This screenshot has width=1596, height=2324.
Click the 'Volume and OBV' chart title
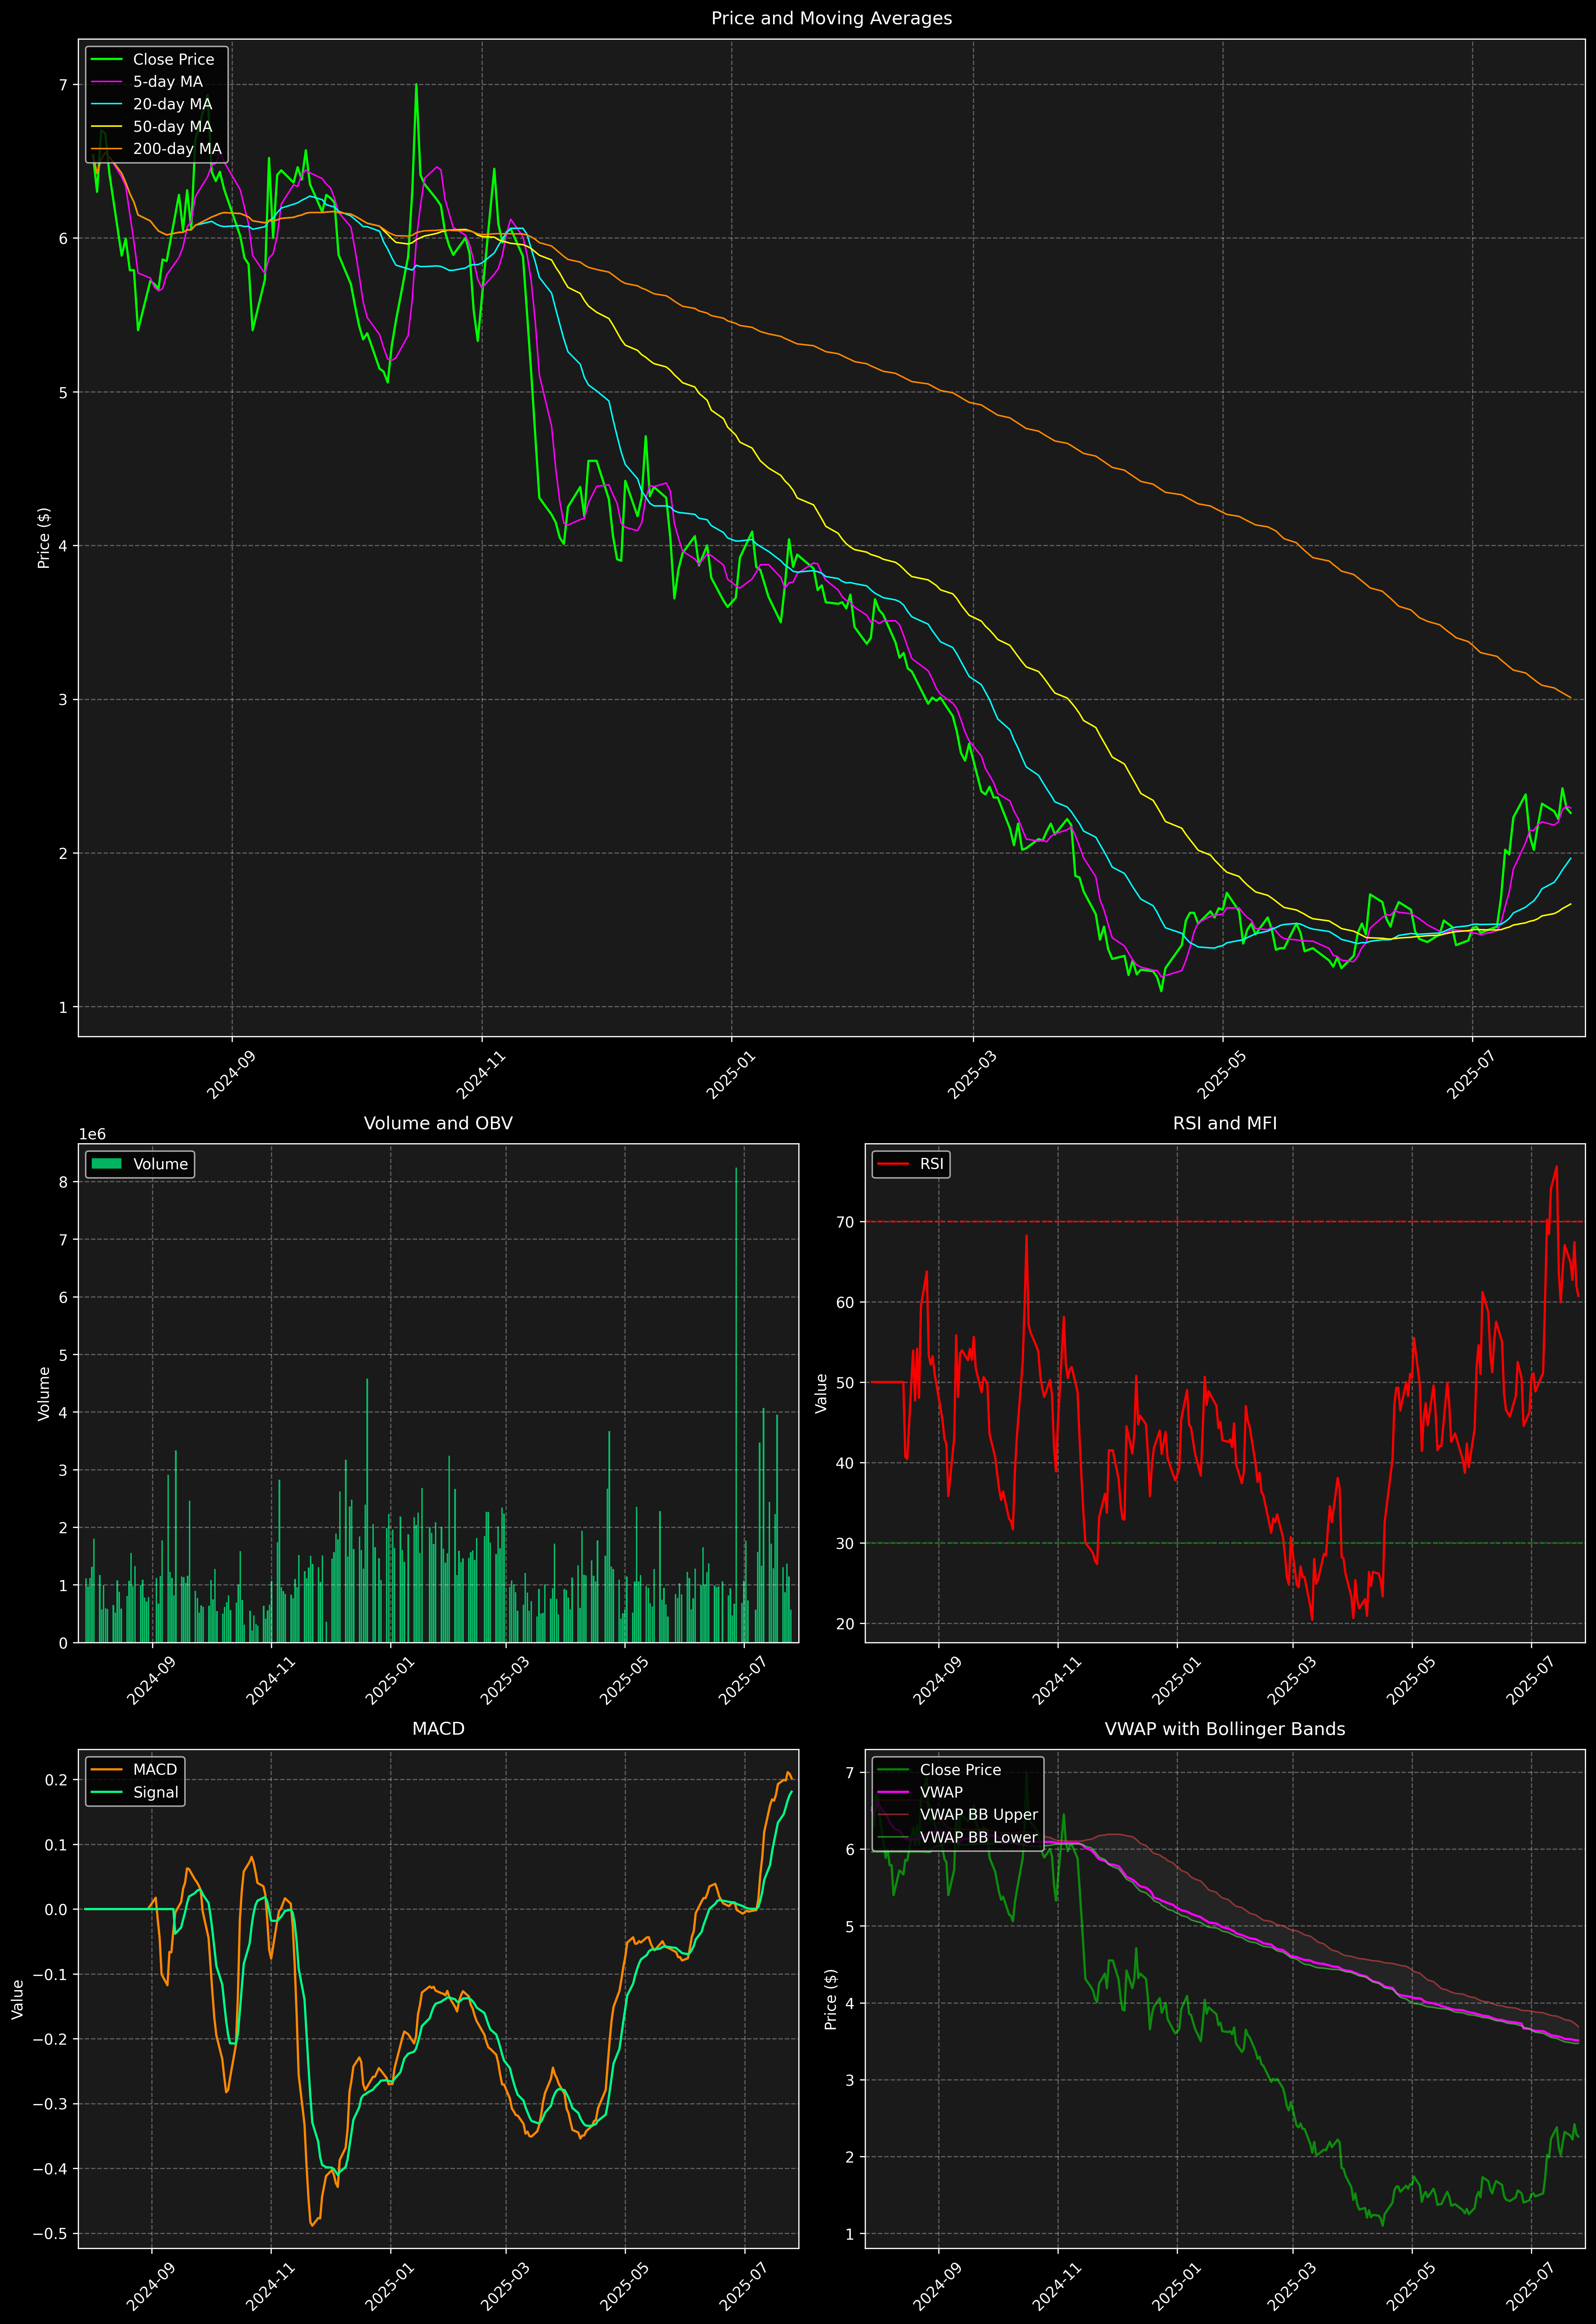[438, 1123]
